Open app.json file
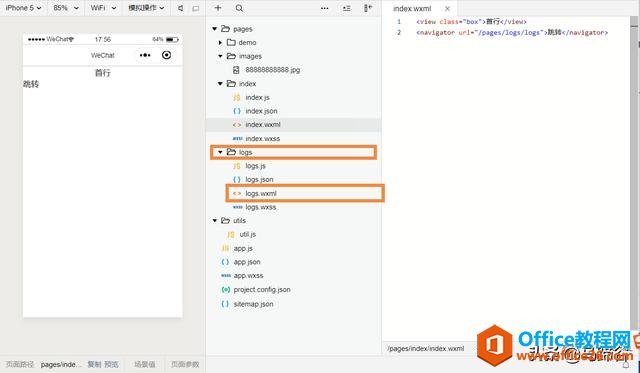Screen dimensions: 640x373 (x=247, y=262)
